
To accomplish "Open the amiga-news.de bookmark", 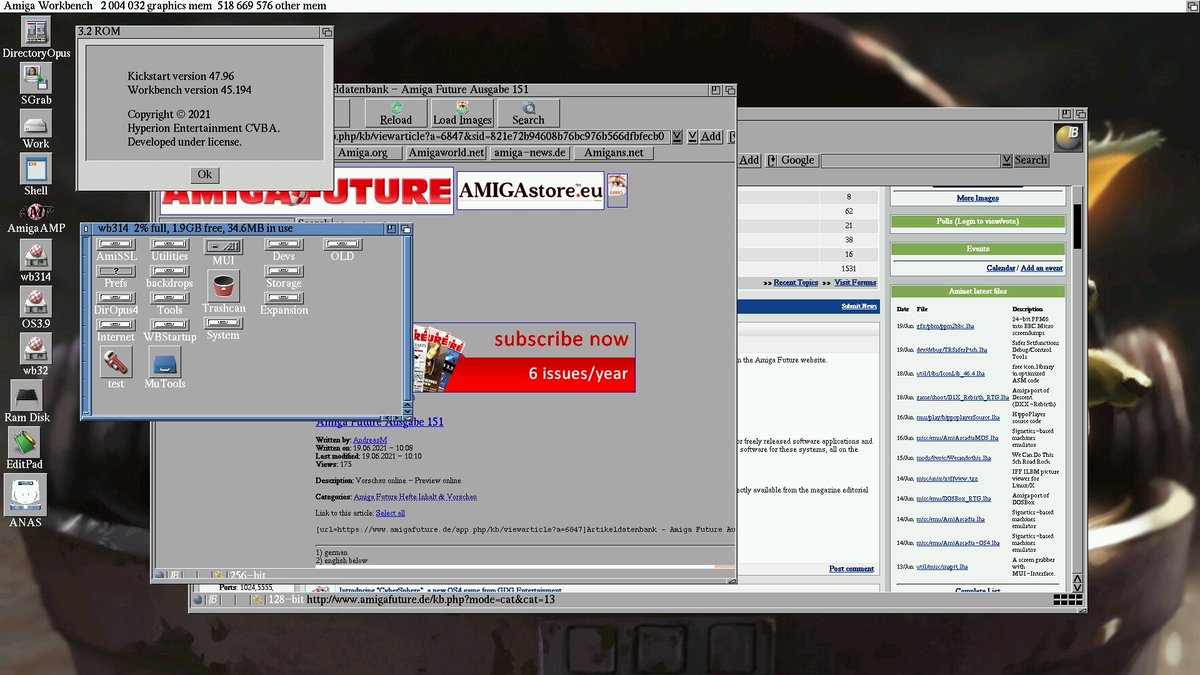I will tap(530, 153).
